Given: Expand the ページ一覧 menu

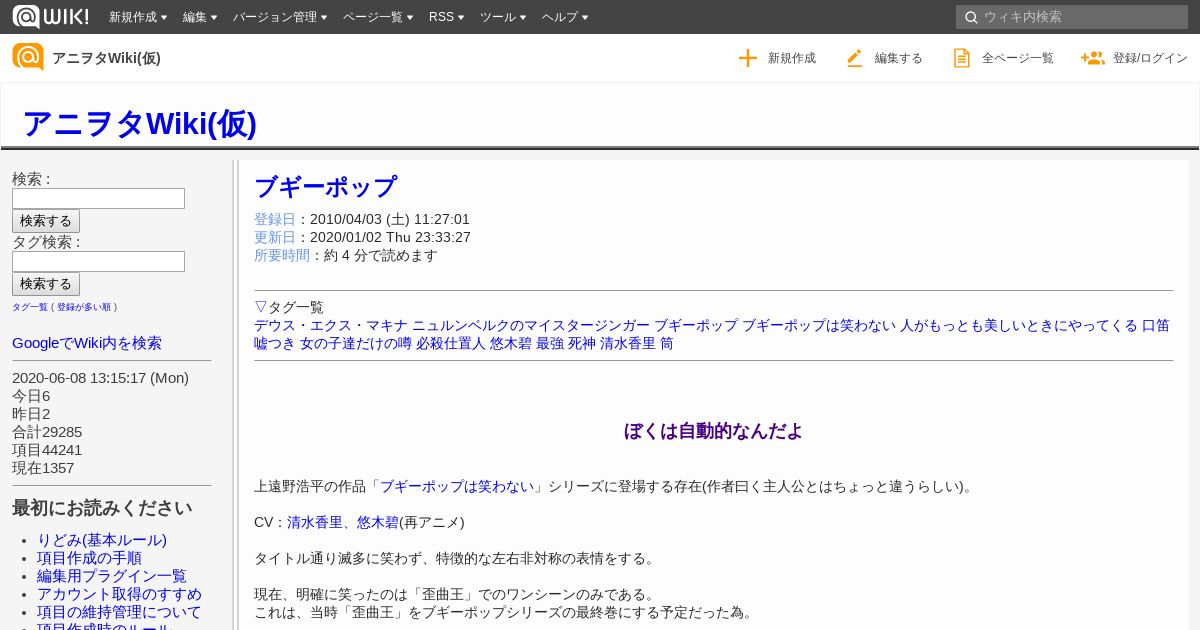Looking at the screenshot, I should click(378, 17).
